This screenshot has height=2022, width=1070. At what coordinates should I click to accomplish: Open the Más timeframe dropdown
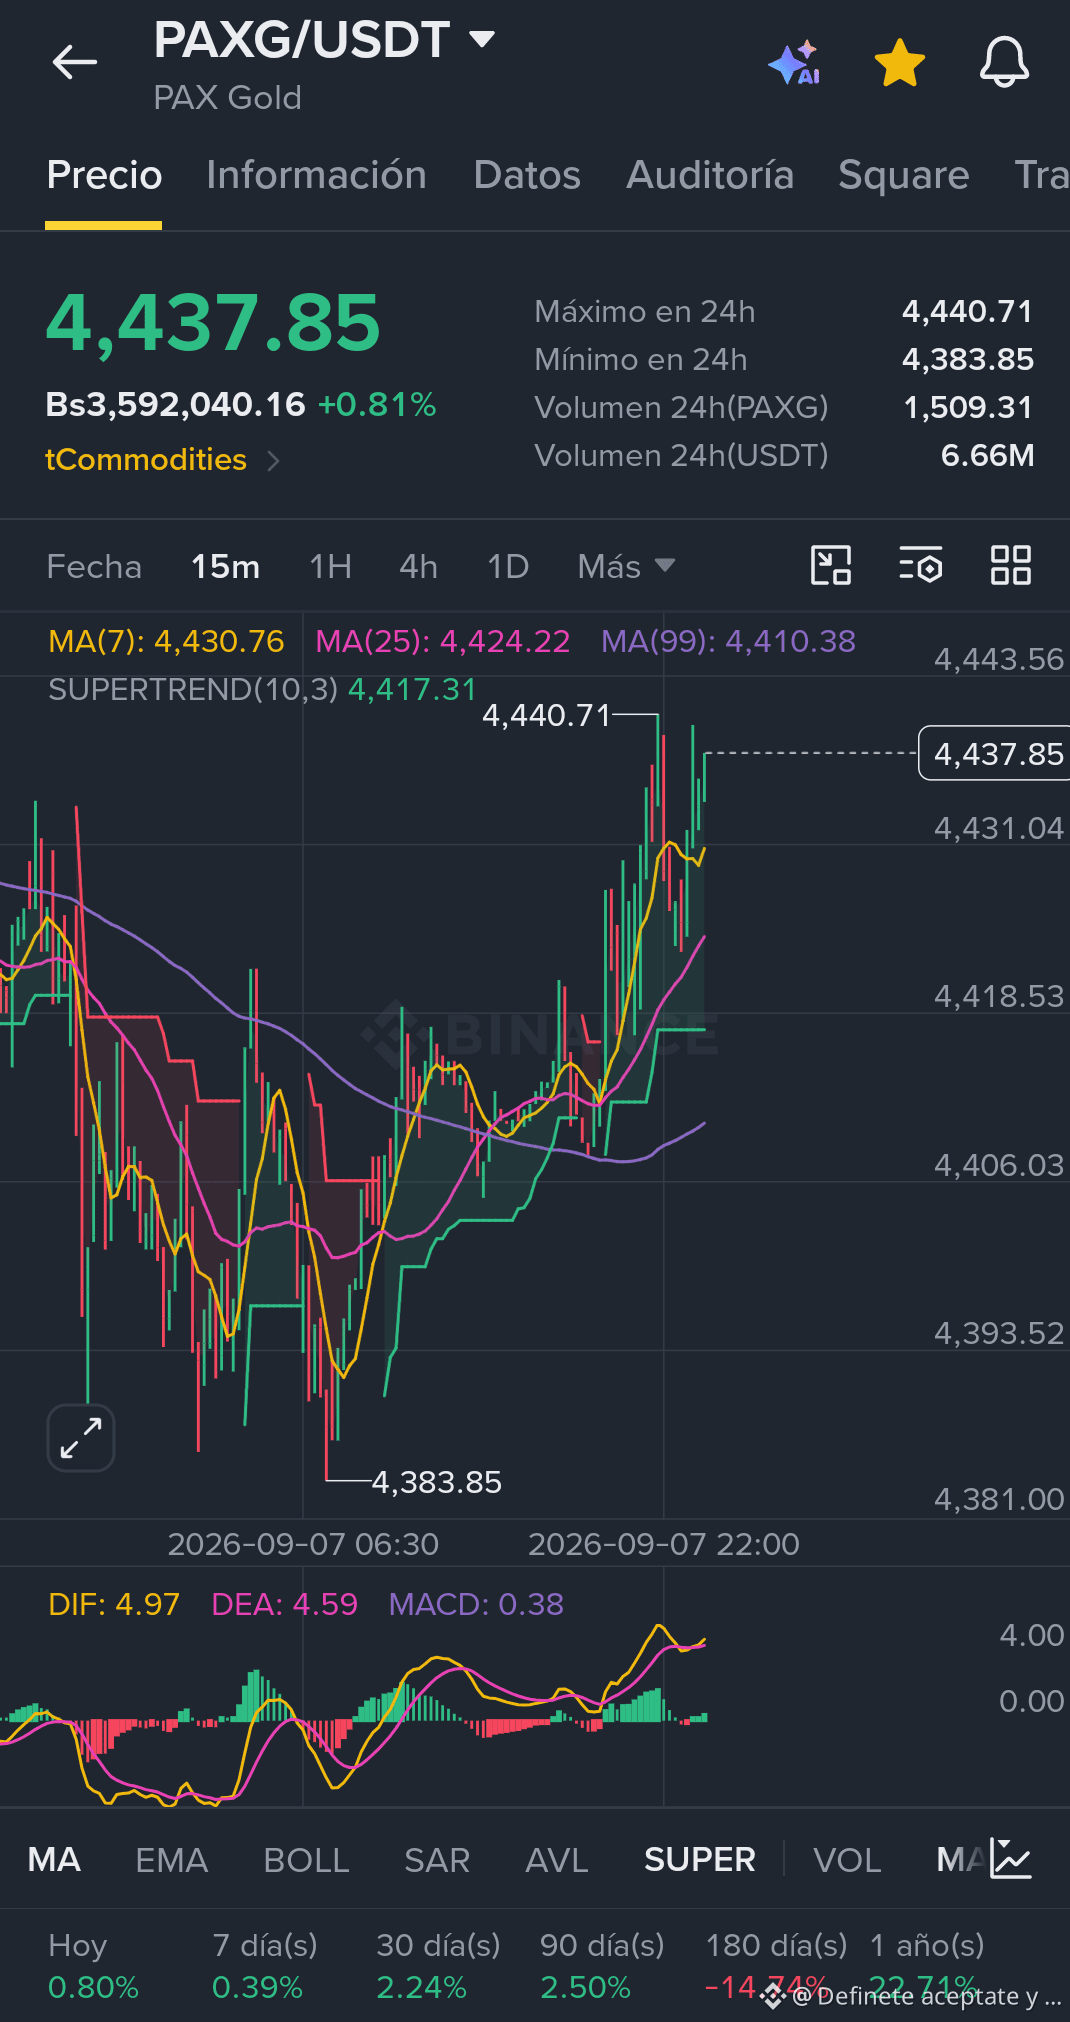[626, 567]
